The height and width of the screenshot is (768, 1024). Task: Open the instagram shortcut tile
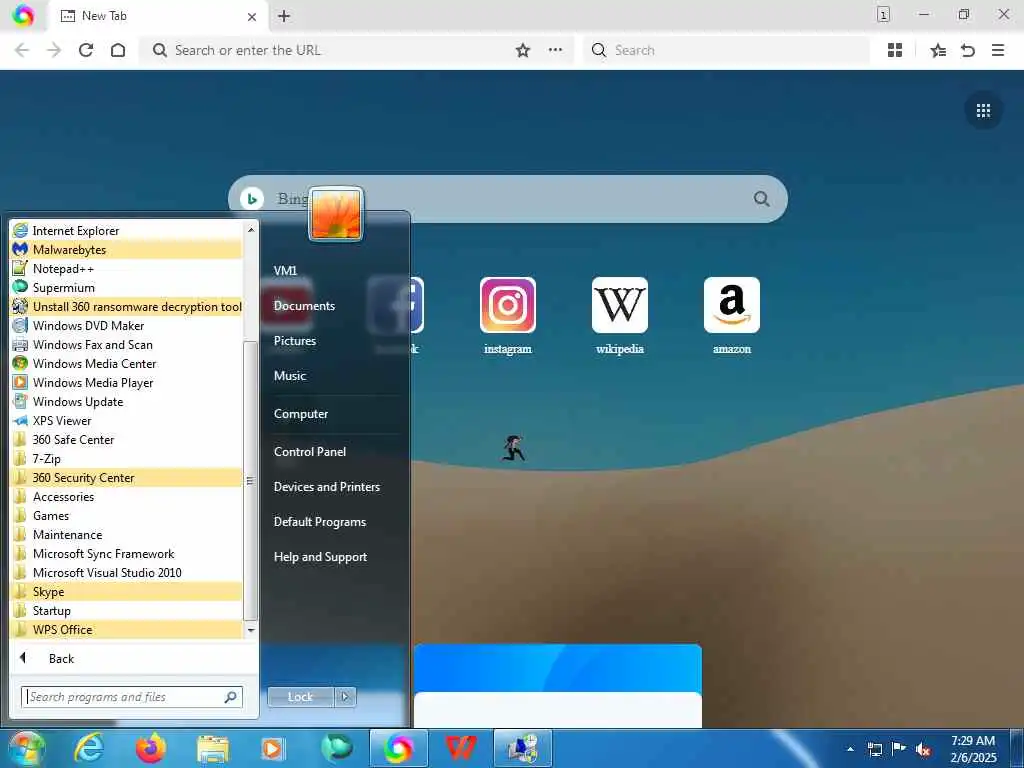point(508,316)
